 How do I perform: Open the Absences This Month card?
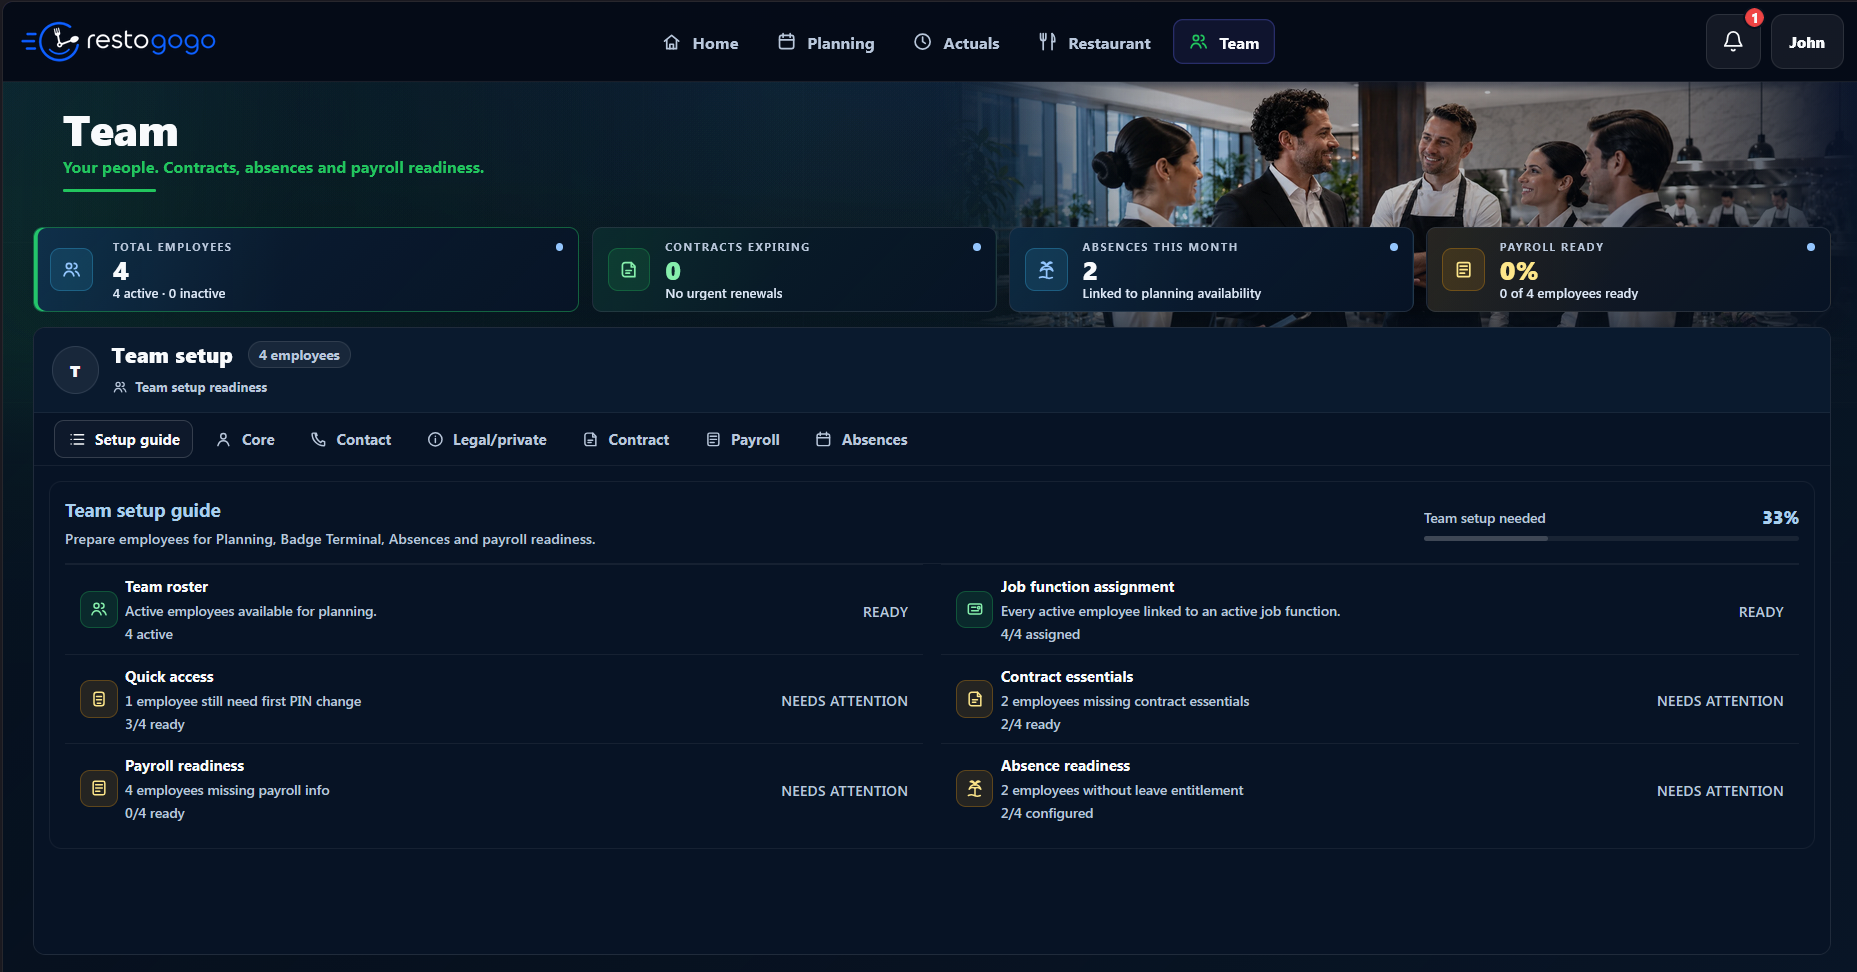tap(1211, 270)
